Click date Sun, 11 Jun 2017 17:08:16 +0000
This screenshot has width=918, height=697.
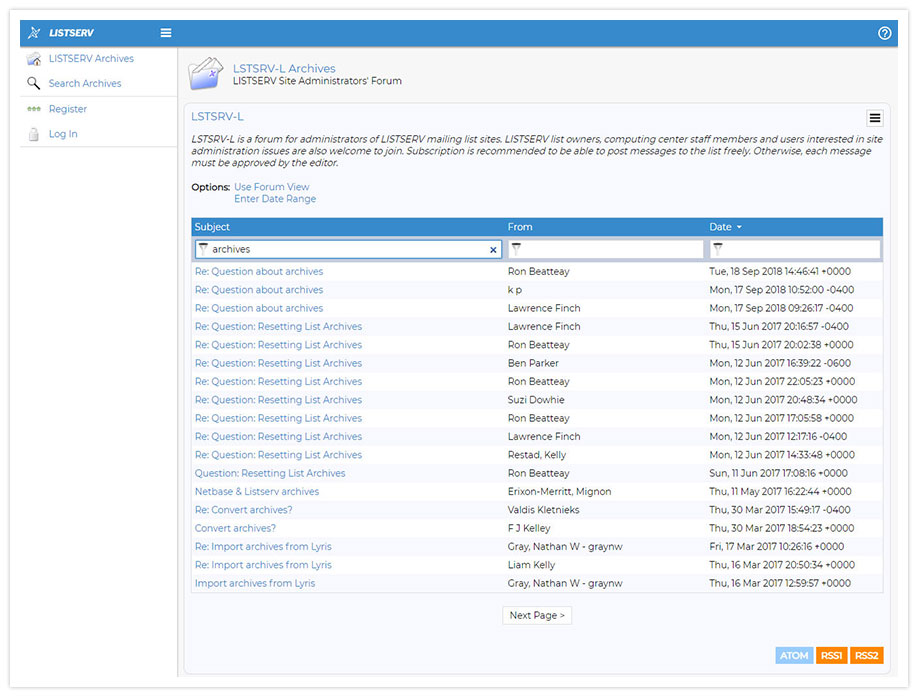(778, 473)
